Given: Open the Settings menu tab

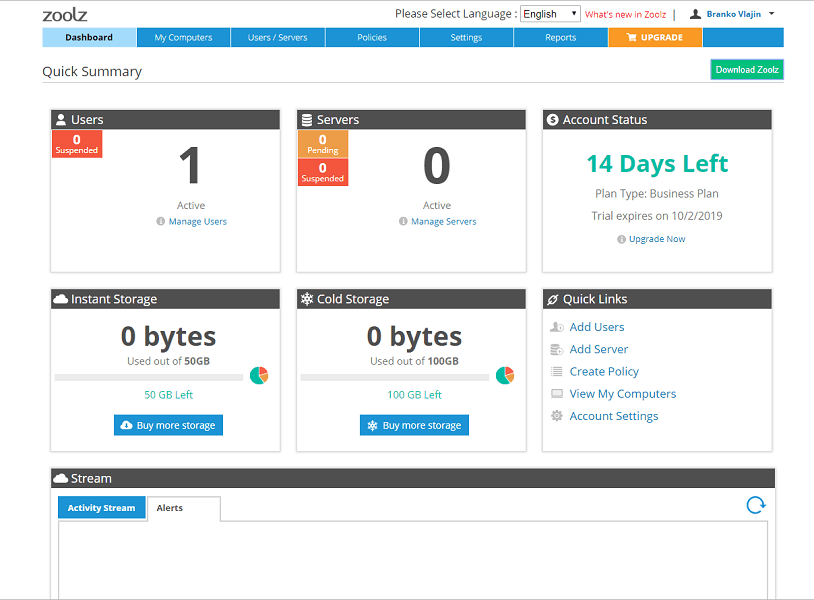Looking at the screenshot, I should (466, 37).
